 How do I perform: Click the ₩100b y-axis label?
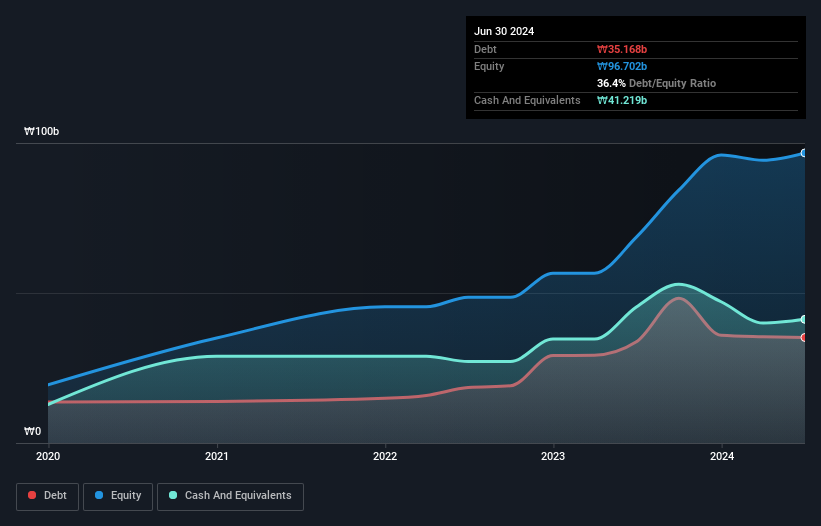click(41, 131)
